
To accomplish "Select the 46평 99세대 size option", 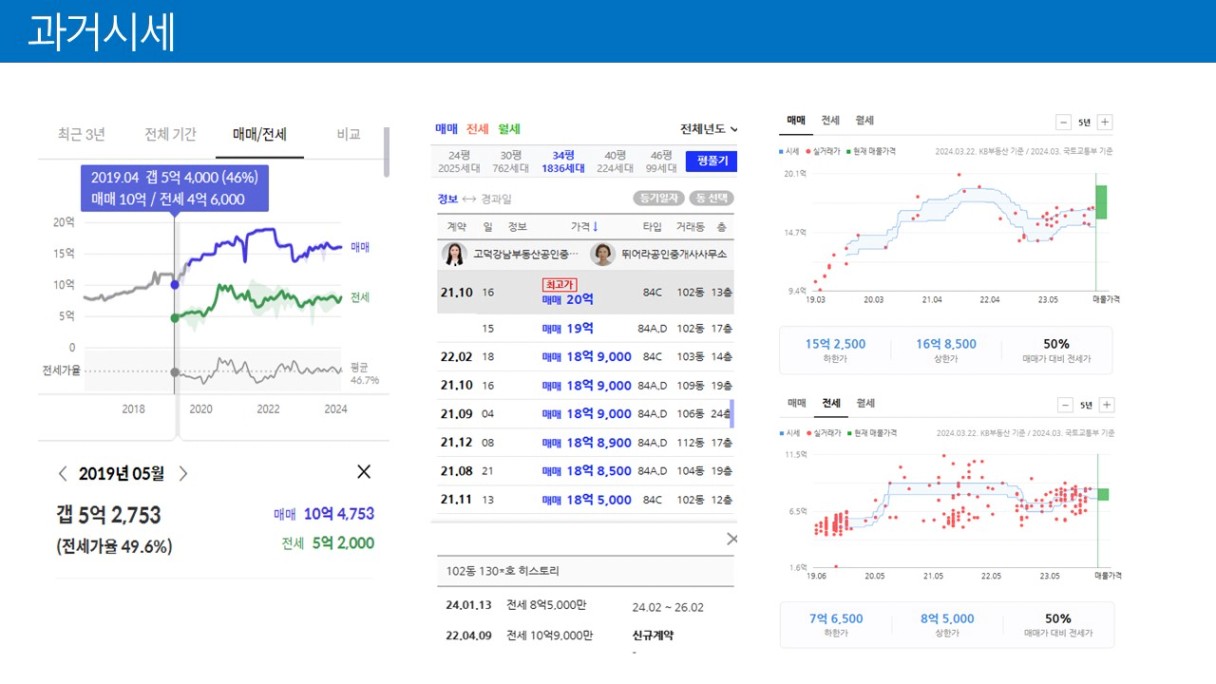I will (x=661, y=161).
